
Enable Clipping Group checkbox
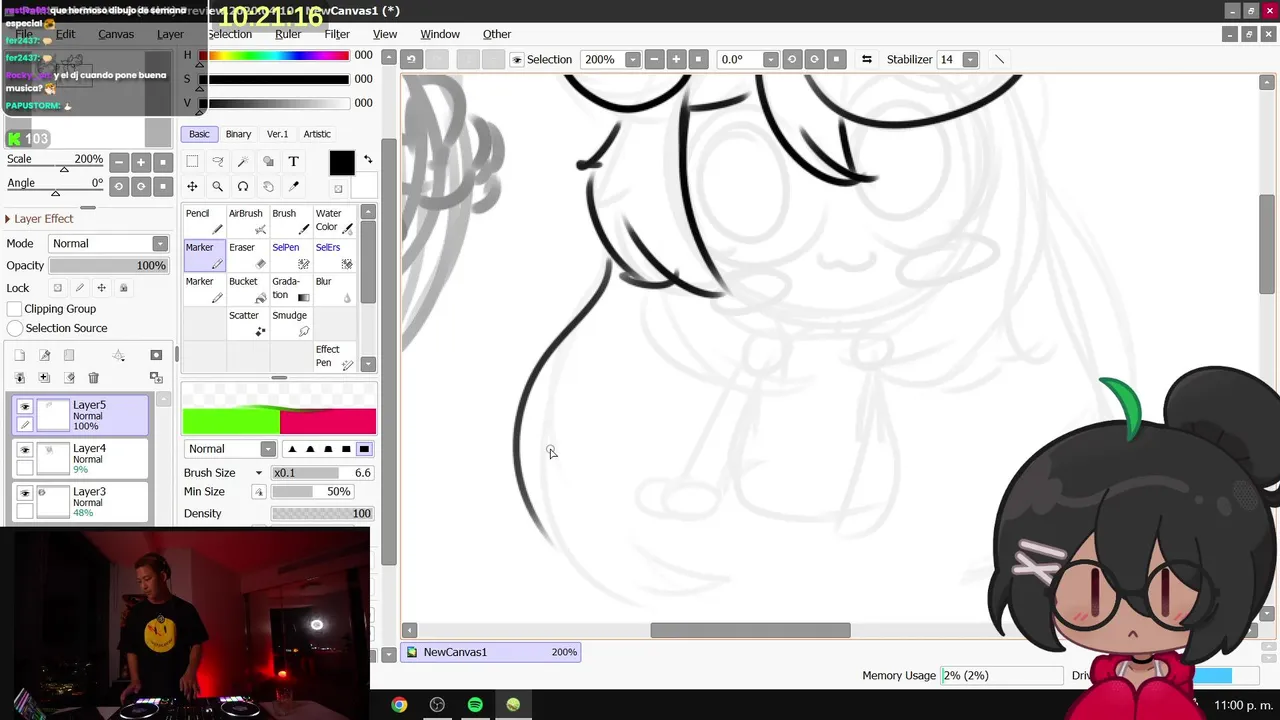14,309
